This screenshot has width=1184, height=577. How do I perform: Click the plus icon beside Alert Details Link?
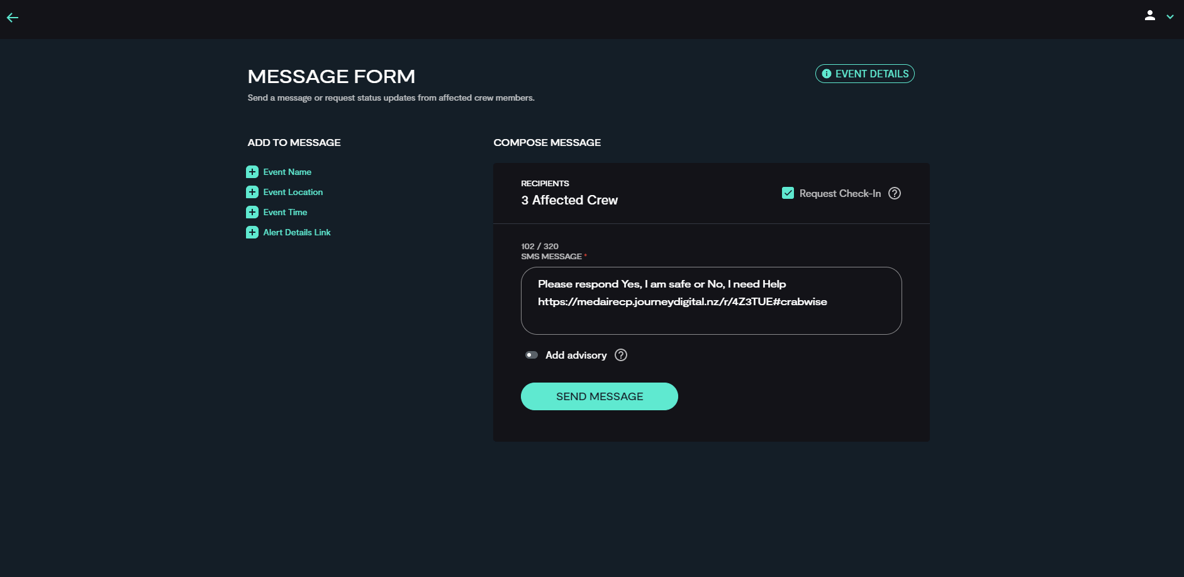252,231
